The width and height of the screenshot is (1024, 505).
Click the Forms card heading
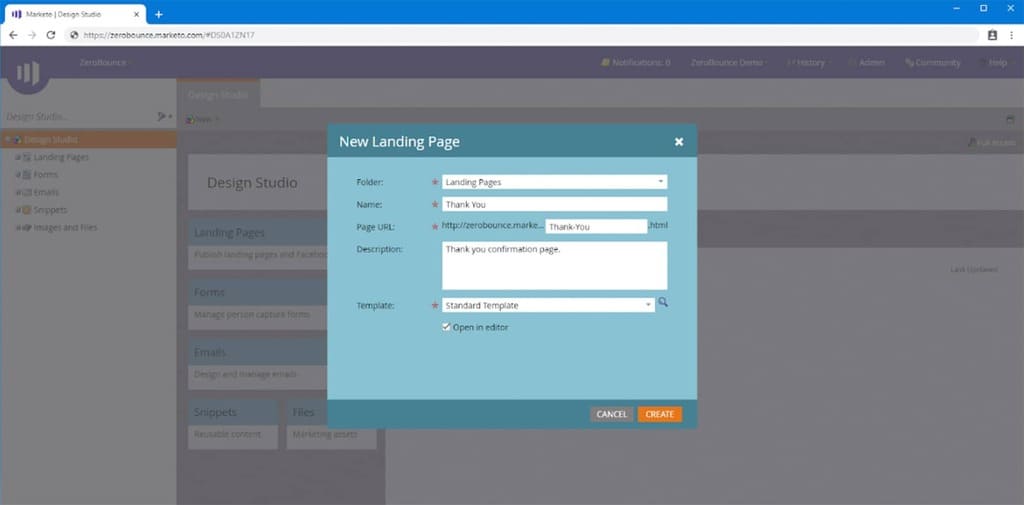pyautogui.click(x=209, y=292)
